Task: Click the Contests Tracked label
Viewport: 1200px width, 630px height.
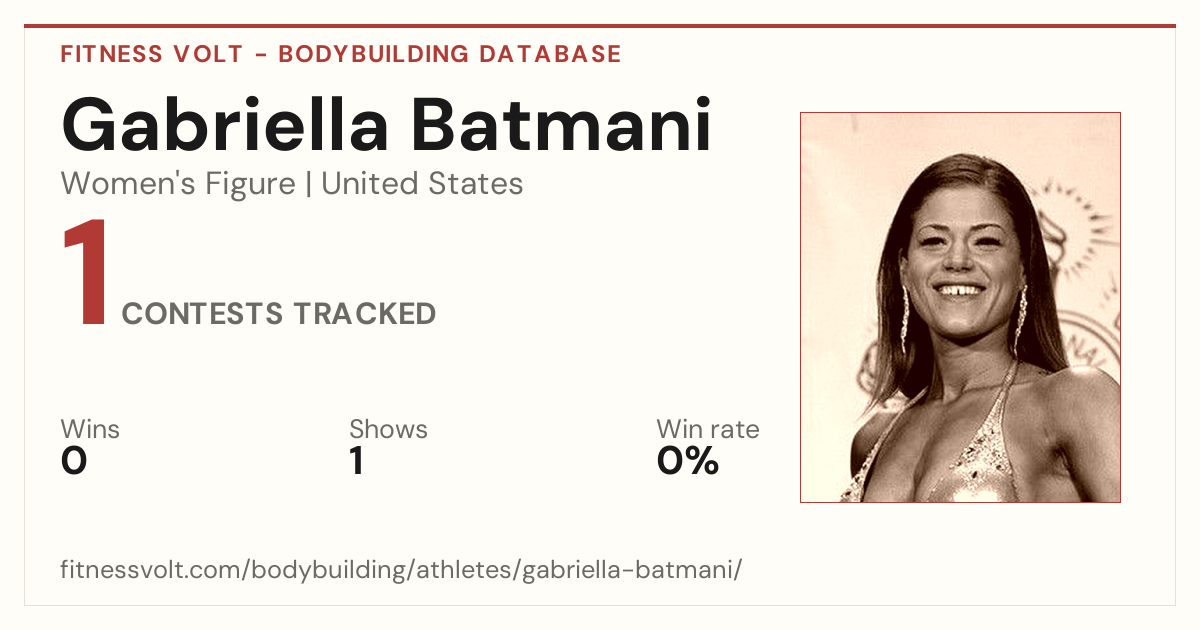Action: (x=279, y=314)
